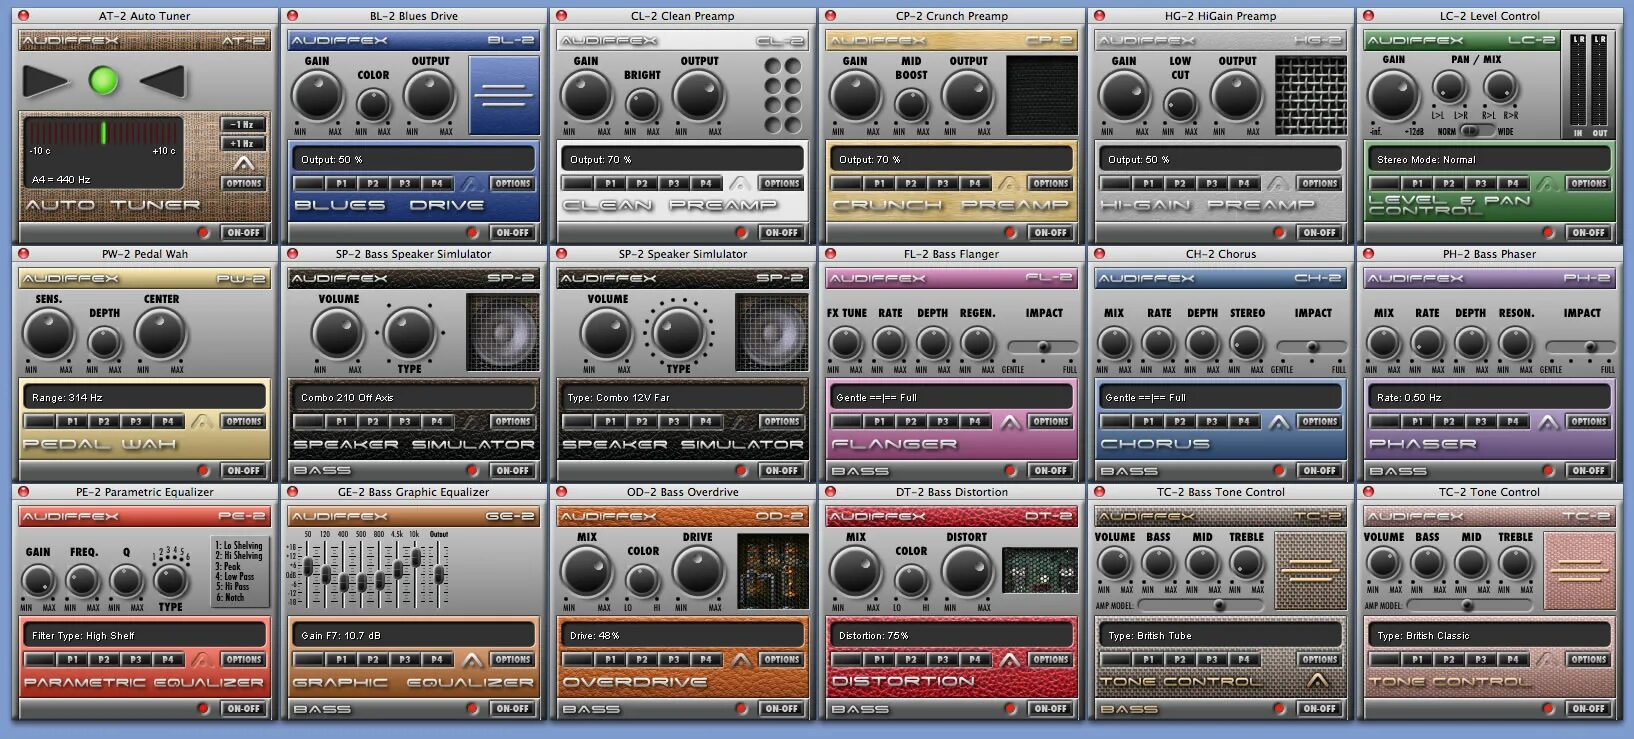Select preset P2 in Pedal Wah
Viewport: 1634px width, 739px height.
click(x=104, y=422)
